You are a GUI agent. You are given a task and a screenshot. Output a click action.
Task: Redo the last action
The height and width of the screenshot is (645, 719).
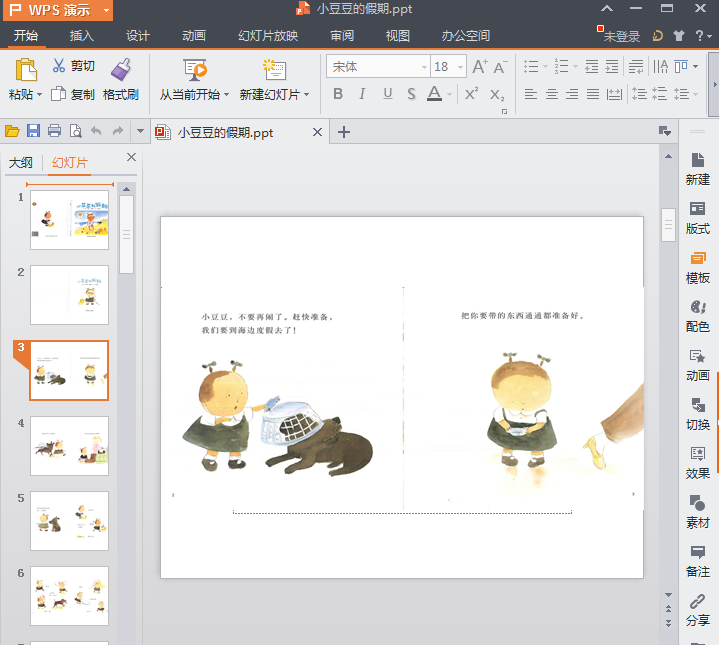[118, 131]
